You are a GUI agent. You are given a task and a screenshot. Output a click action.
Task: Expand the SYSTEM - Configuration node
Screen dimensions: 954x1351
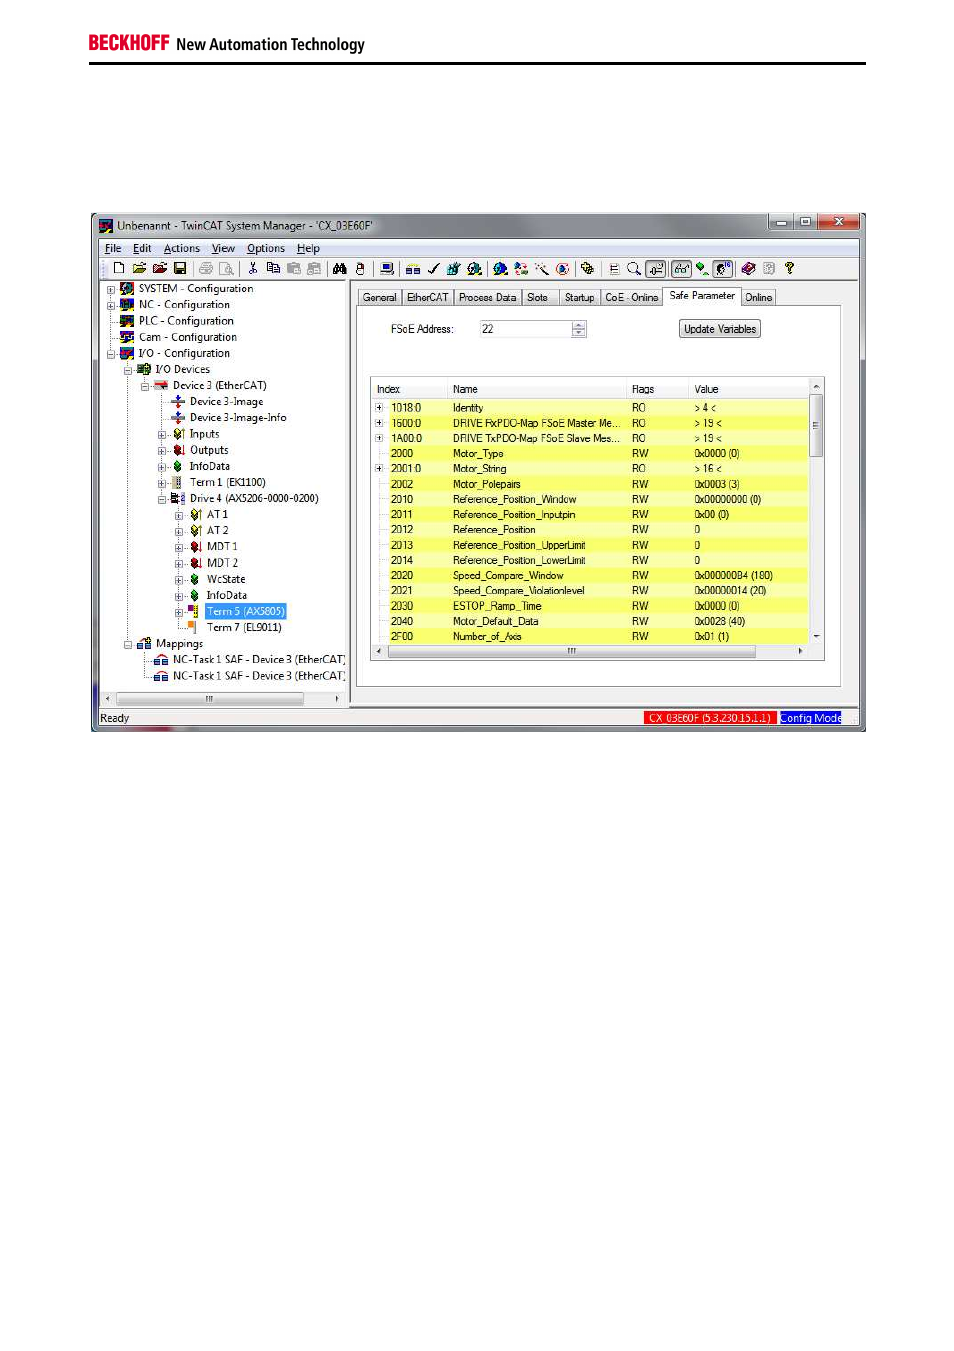(x=111, y=289)
